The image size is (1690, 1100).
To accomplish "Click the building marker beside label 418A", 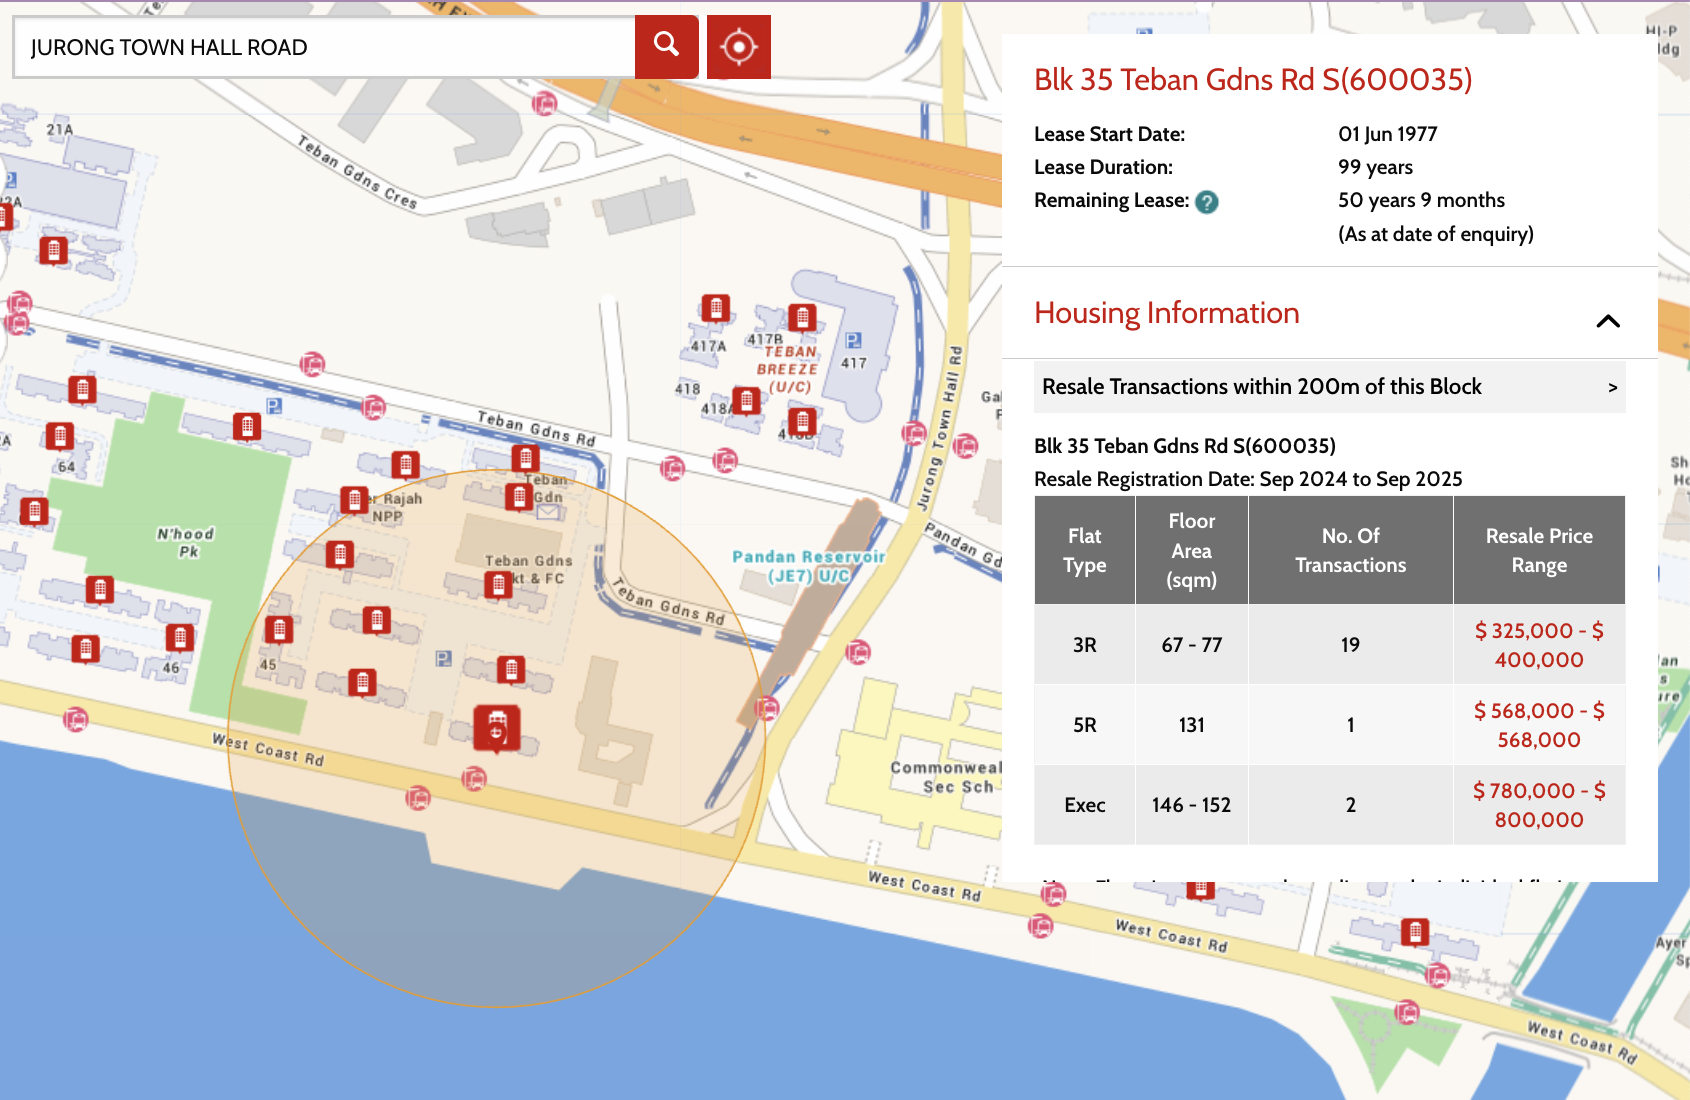I will pos(746,401).
